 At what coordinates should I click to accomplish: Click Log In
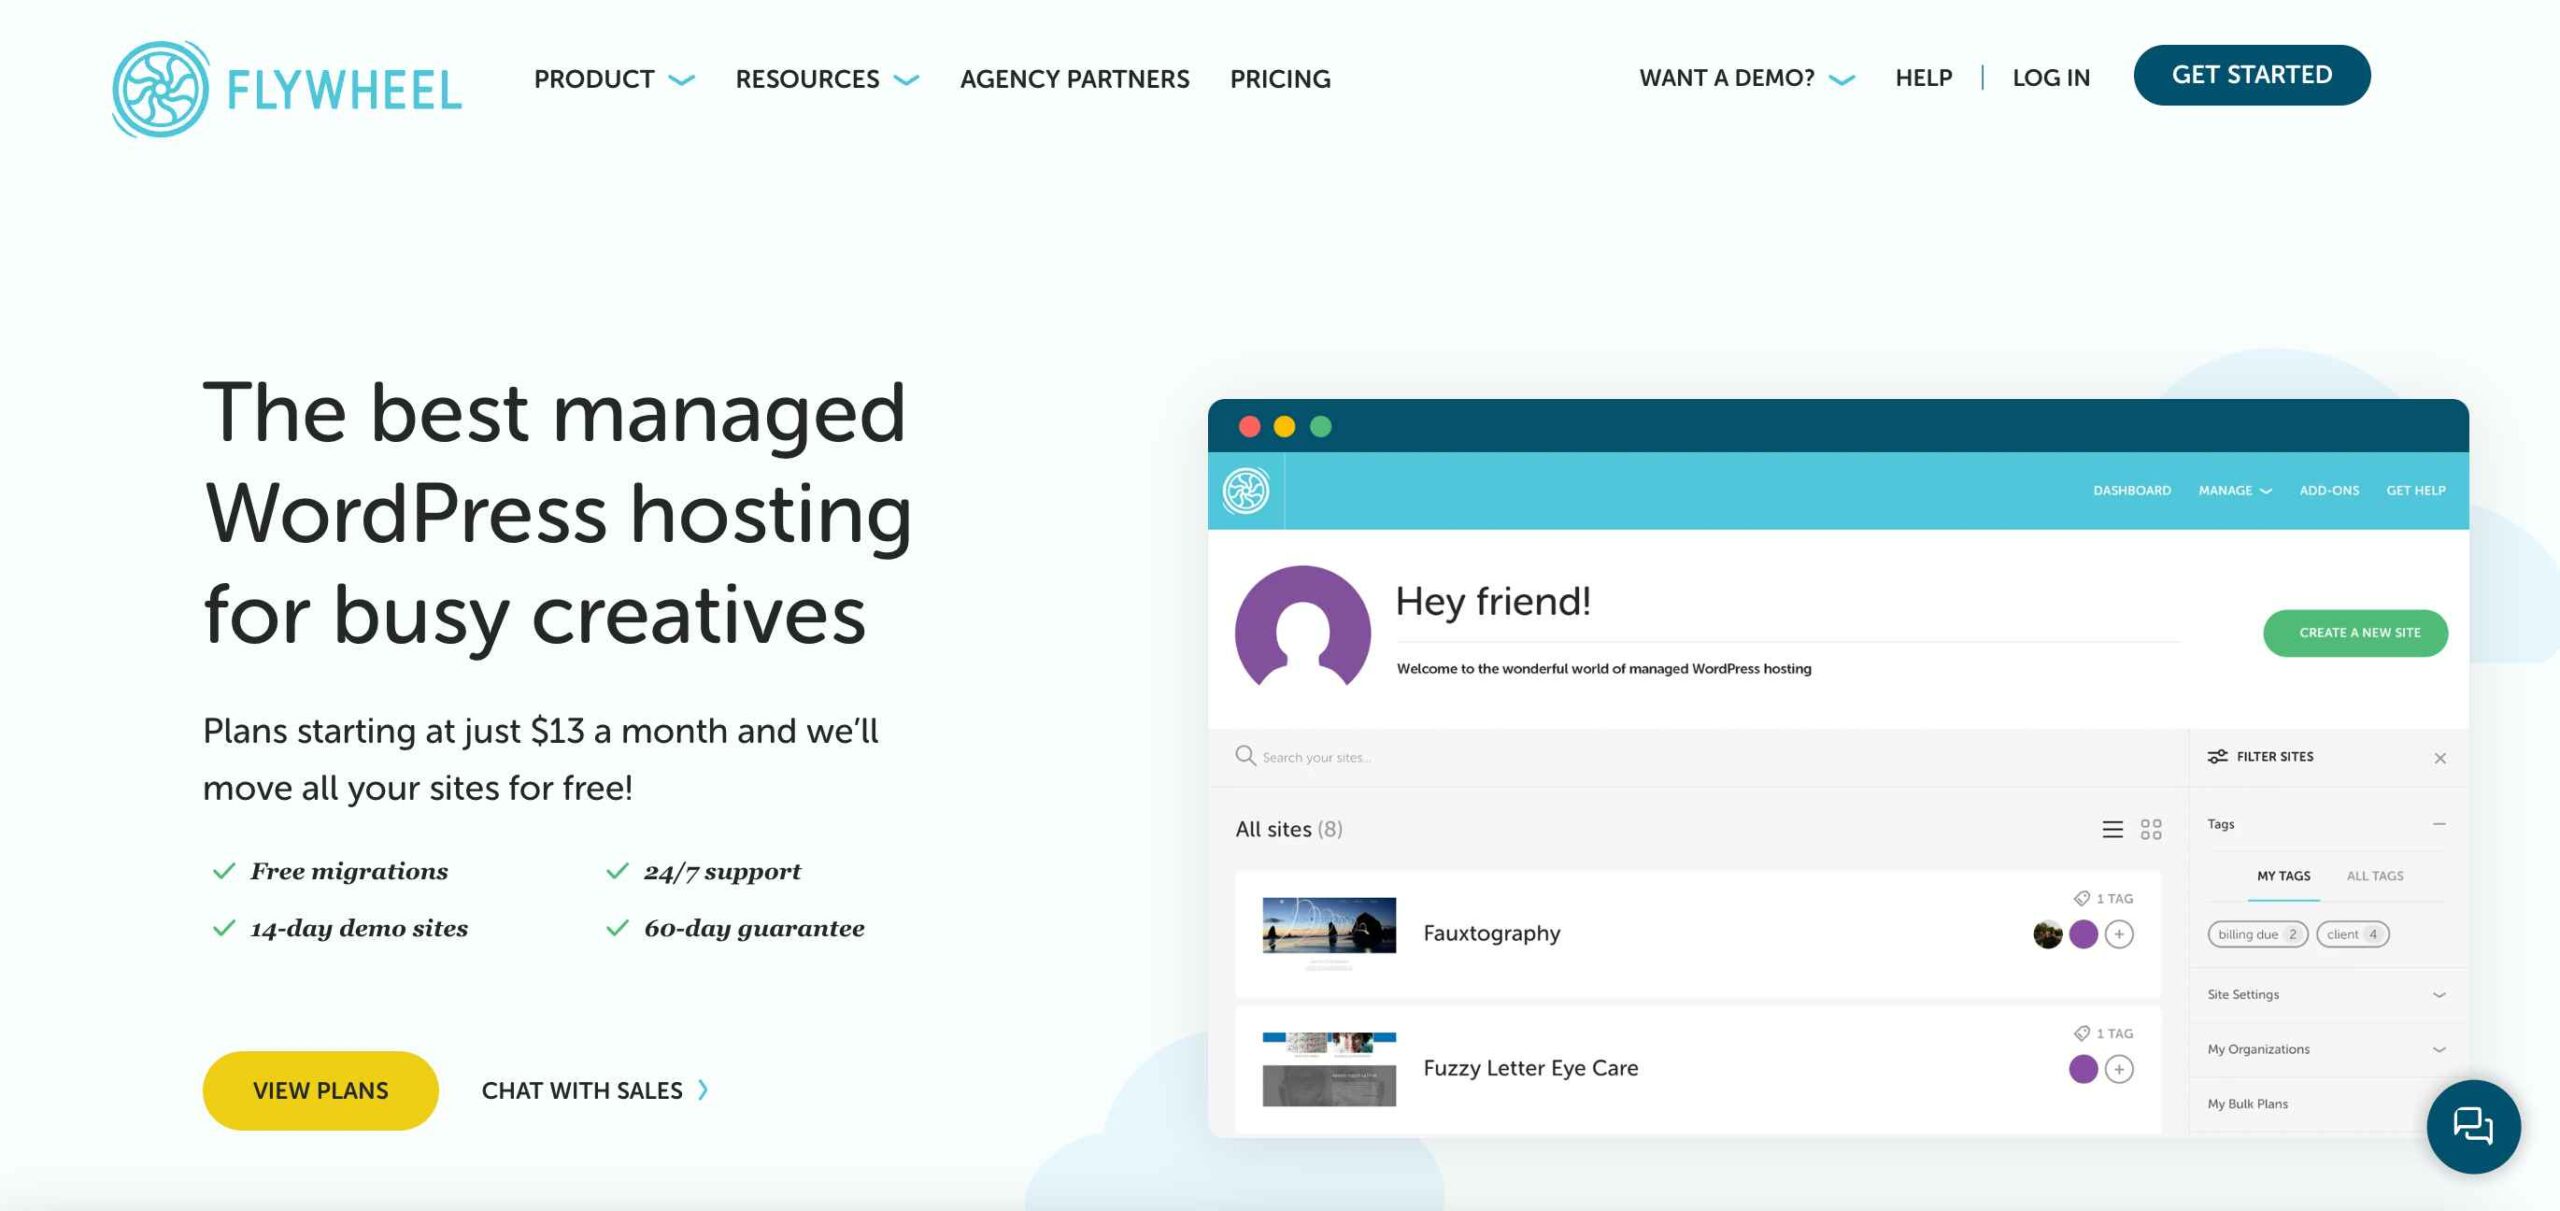(2051, 78)
